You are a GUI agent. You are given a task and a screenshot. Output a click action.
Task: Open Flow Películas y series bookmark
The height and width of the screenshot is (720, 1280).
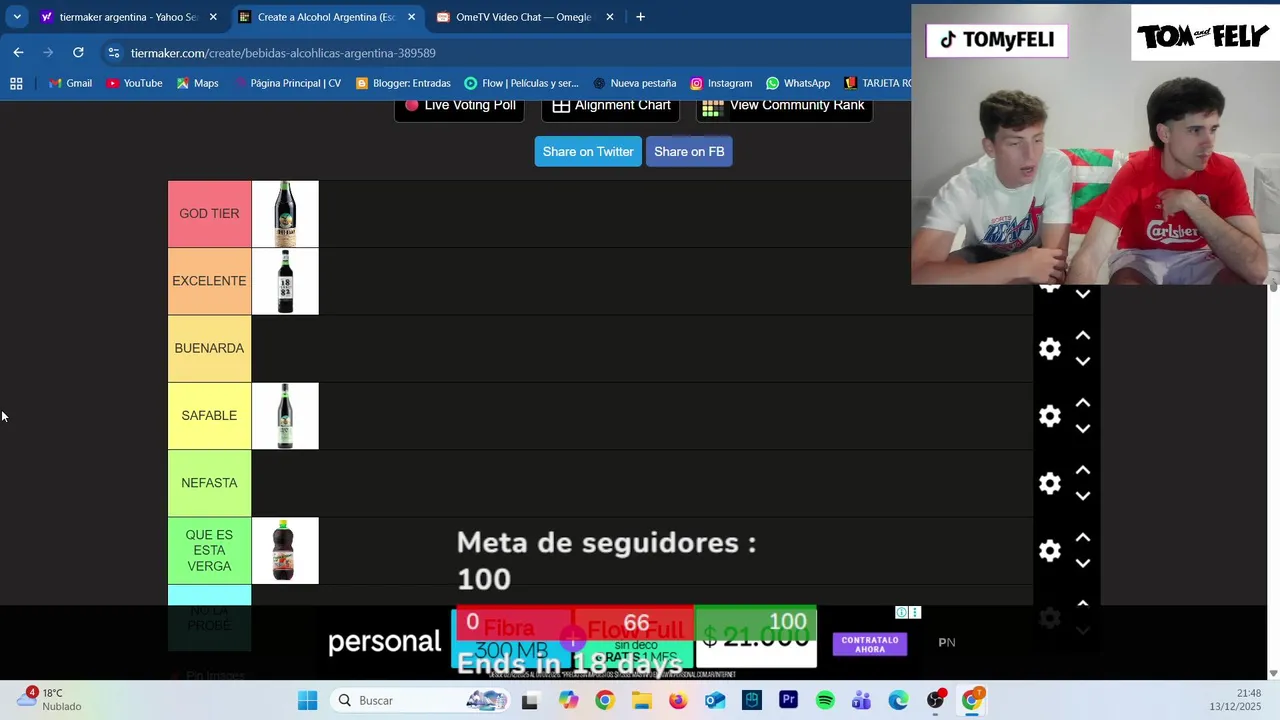(521, 83)
